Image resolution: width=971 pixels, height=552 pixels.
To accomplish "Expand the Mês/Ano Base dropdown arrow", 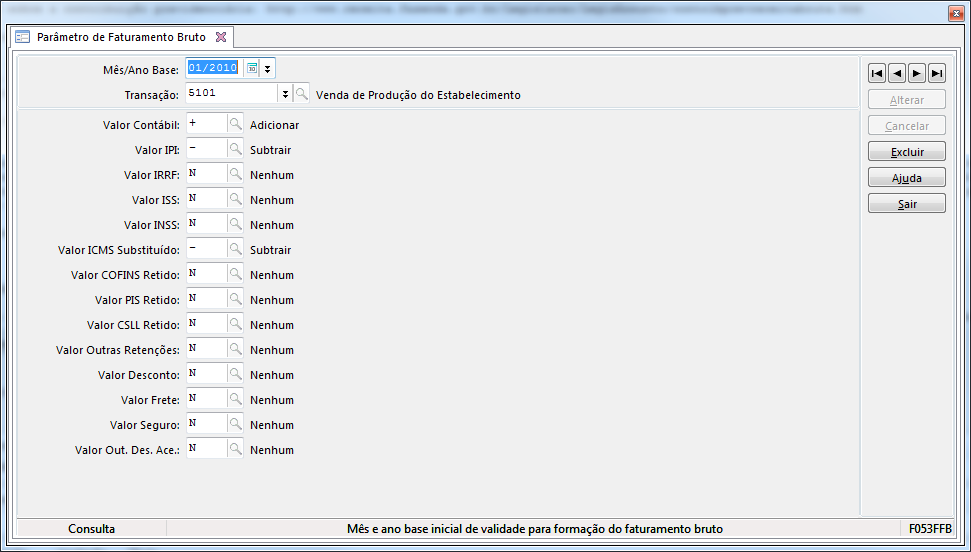I will pos(268,68).
